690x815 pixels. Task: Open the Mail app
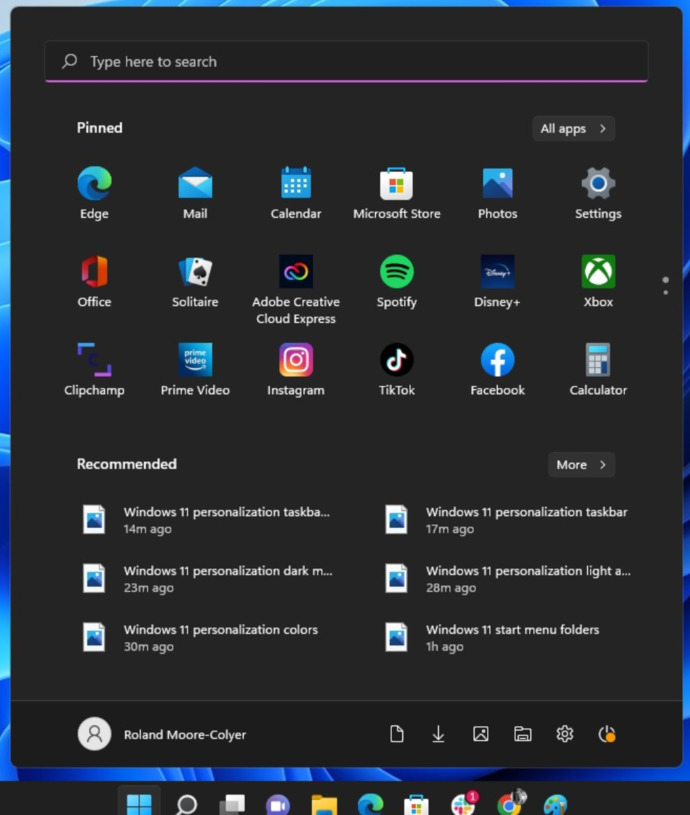click(x=195, y=192)
